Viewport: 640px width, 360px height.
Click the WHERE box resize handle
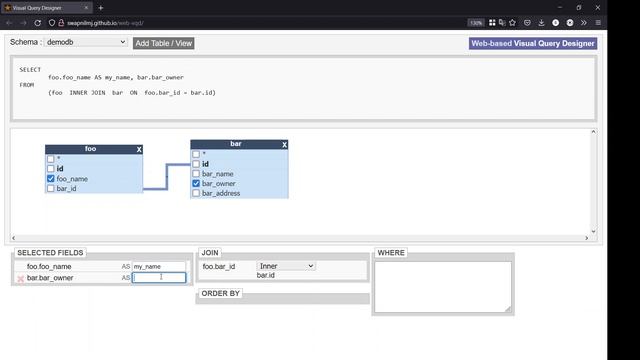pyautogui.click(x=508, y=309)
